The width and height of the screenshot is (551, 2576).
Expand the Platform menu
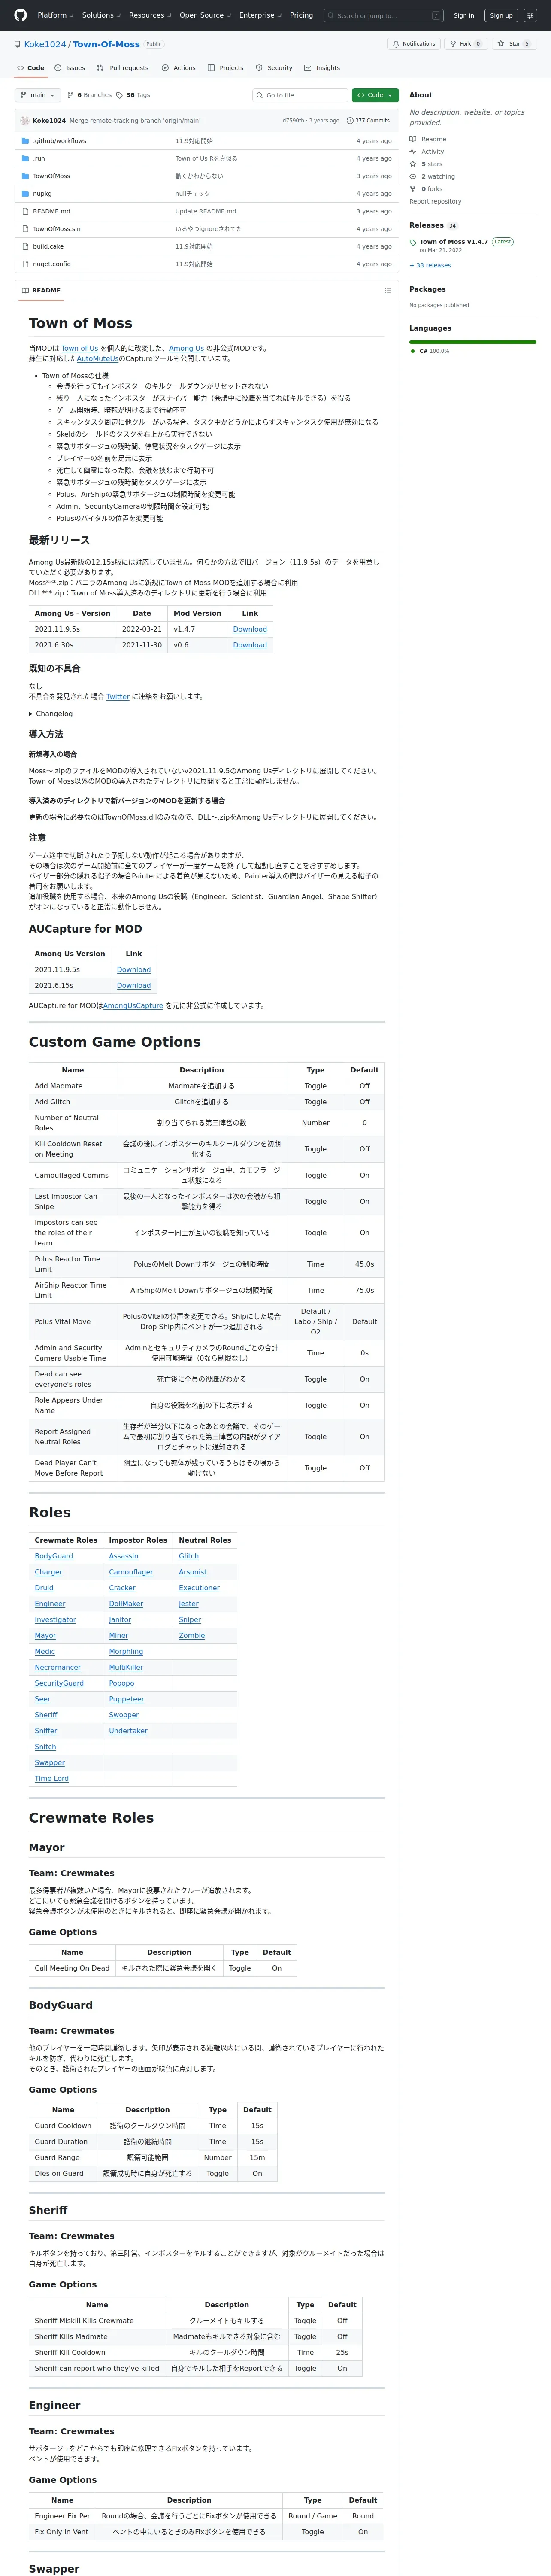click(x=55, y=15)
